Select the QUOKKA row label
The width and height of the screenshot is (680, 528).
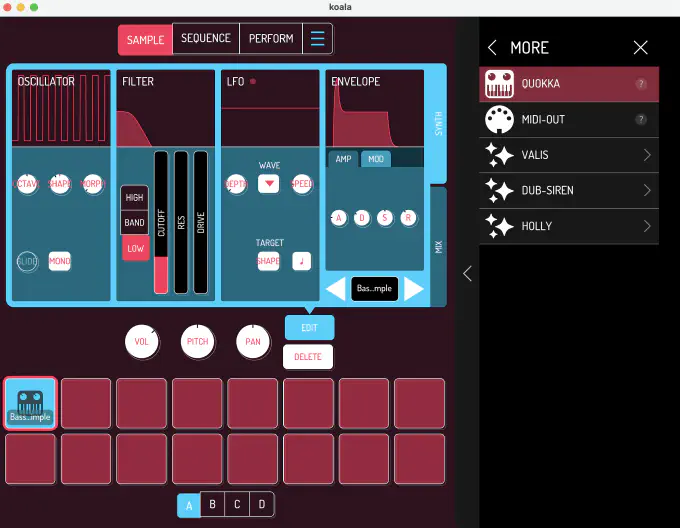540,84
